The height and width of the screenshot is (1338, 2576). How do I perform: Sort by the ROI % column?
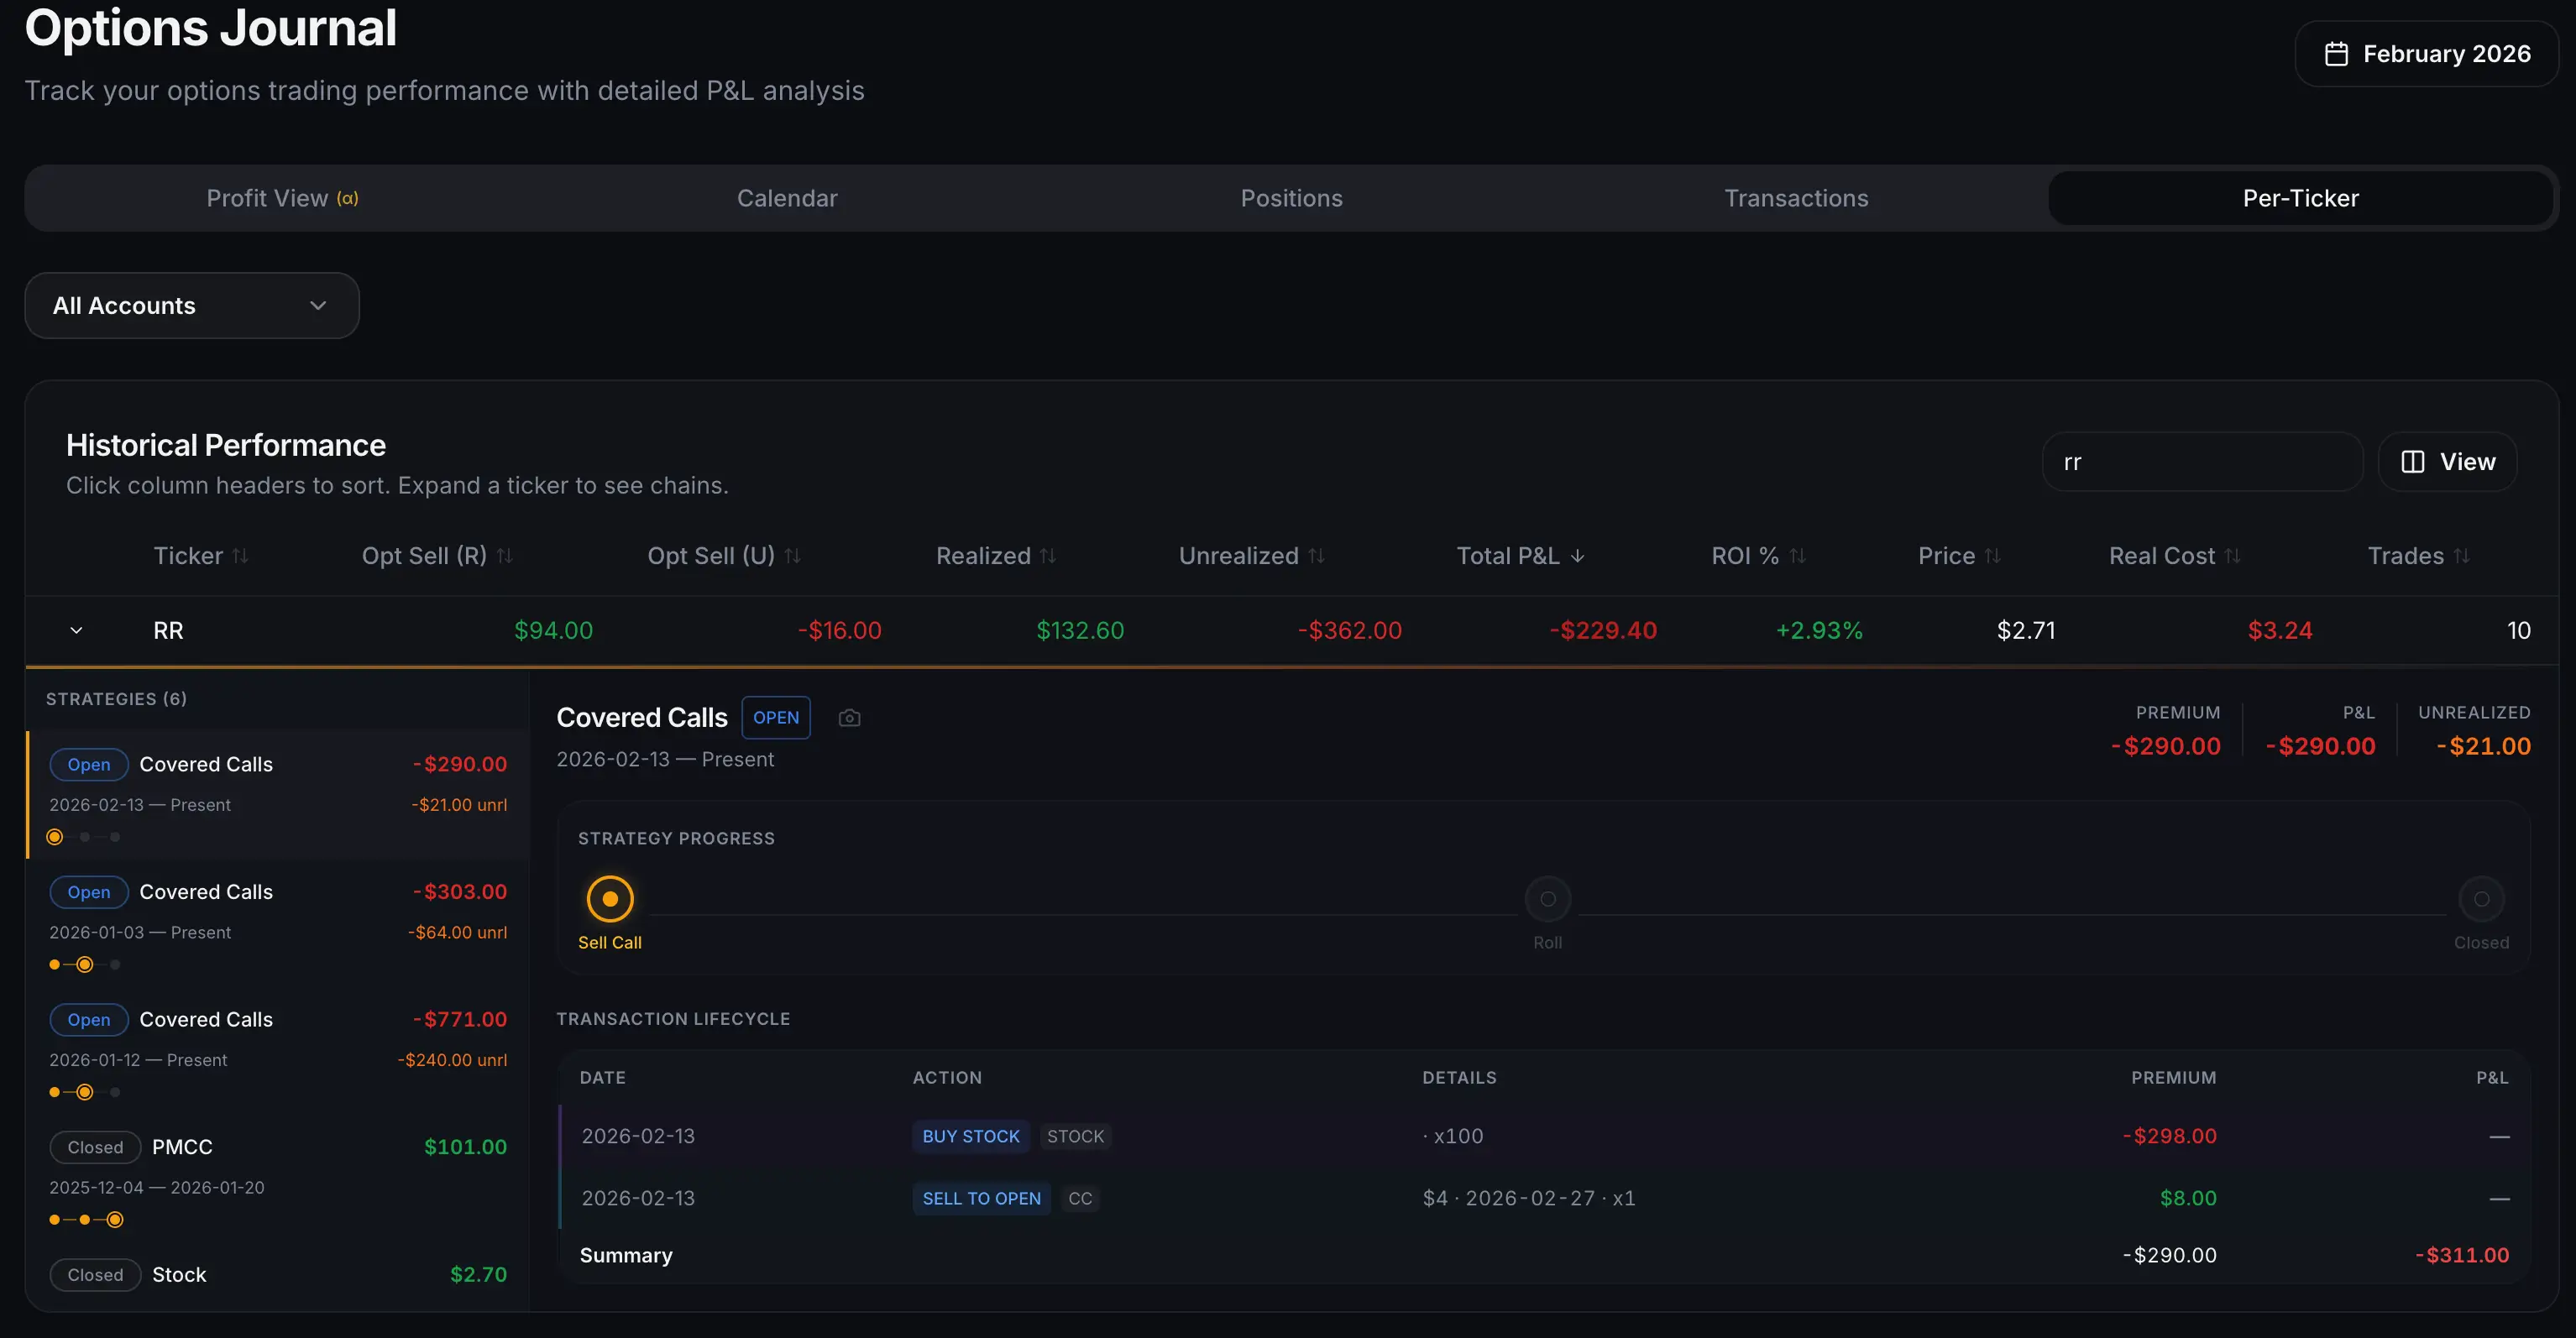click(x=1758, y=556)
